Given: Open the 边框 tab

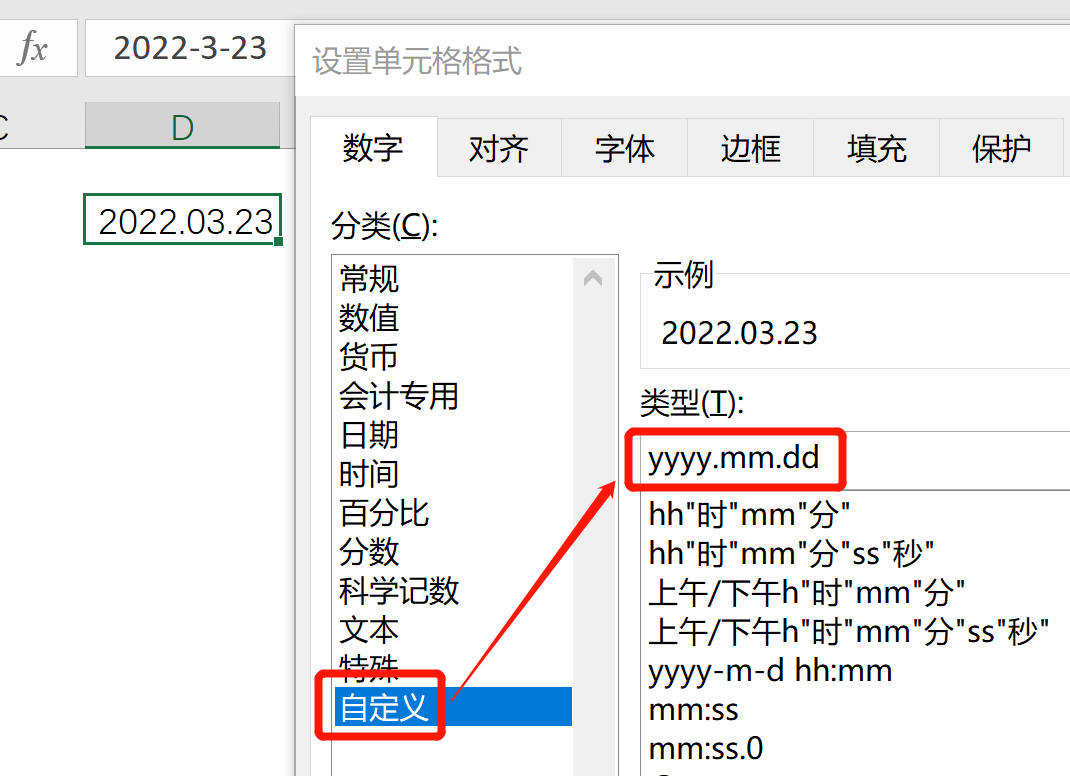Looking at the screenshot, I should pyautogui.click(x=751, y=148).
